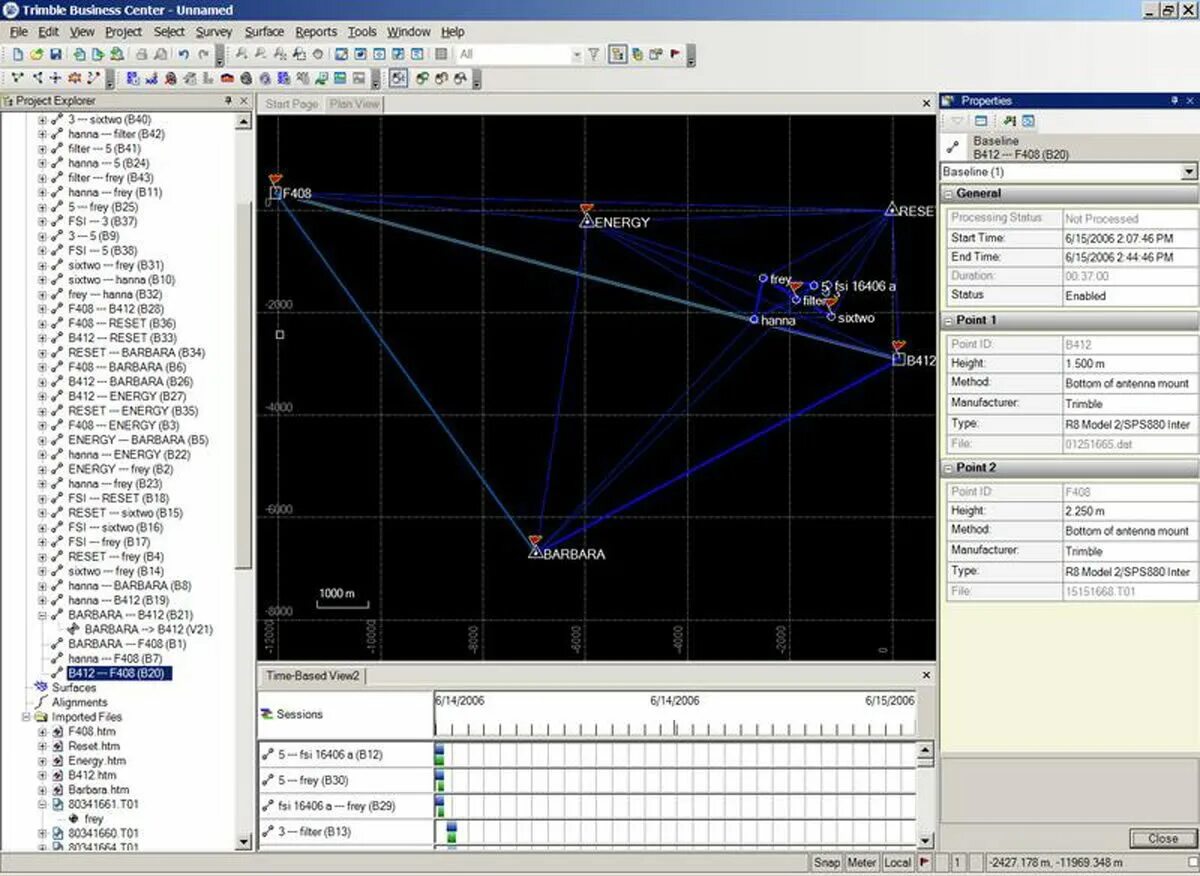Collapse the 80341661.T01 file node
This screenshot has width=1200, height=876.
point(42,804)
